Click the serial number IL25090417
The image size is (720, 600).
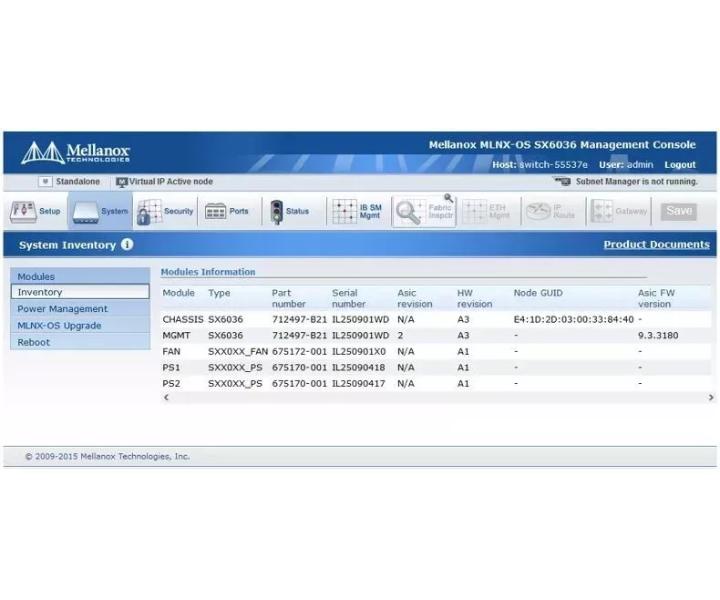click(x=358, y=383)
